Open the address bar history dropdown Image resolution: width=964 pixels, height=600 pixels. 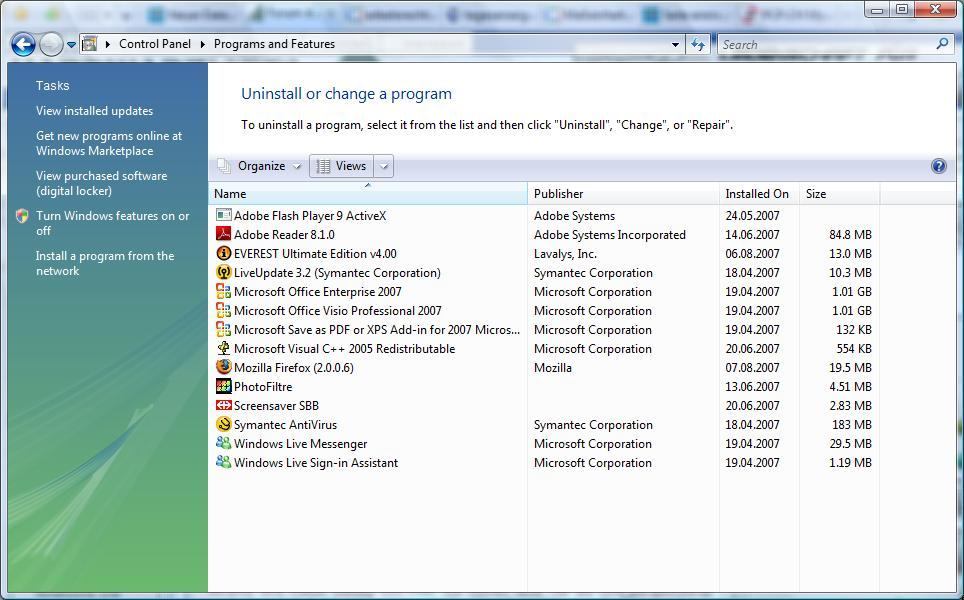tap(675, 44)
